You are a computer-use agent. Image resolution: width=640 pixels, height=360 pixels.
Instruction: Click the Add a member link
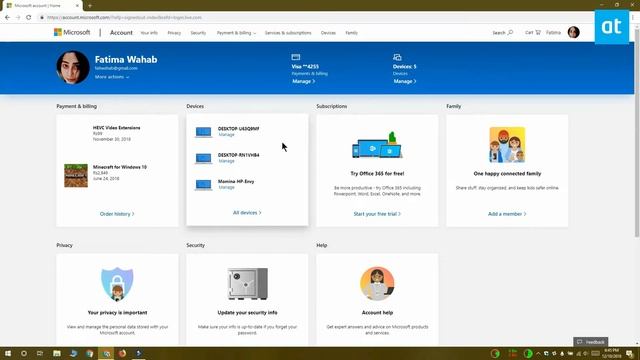[507, 214]
